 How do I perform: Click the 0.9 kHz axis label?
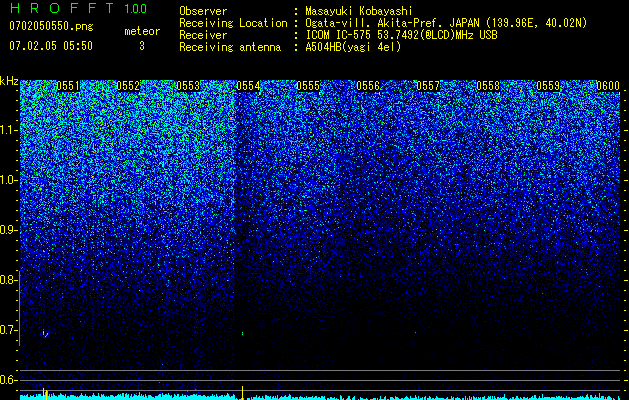tap(9, 230)
